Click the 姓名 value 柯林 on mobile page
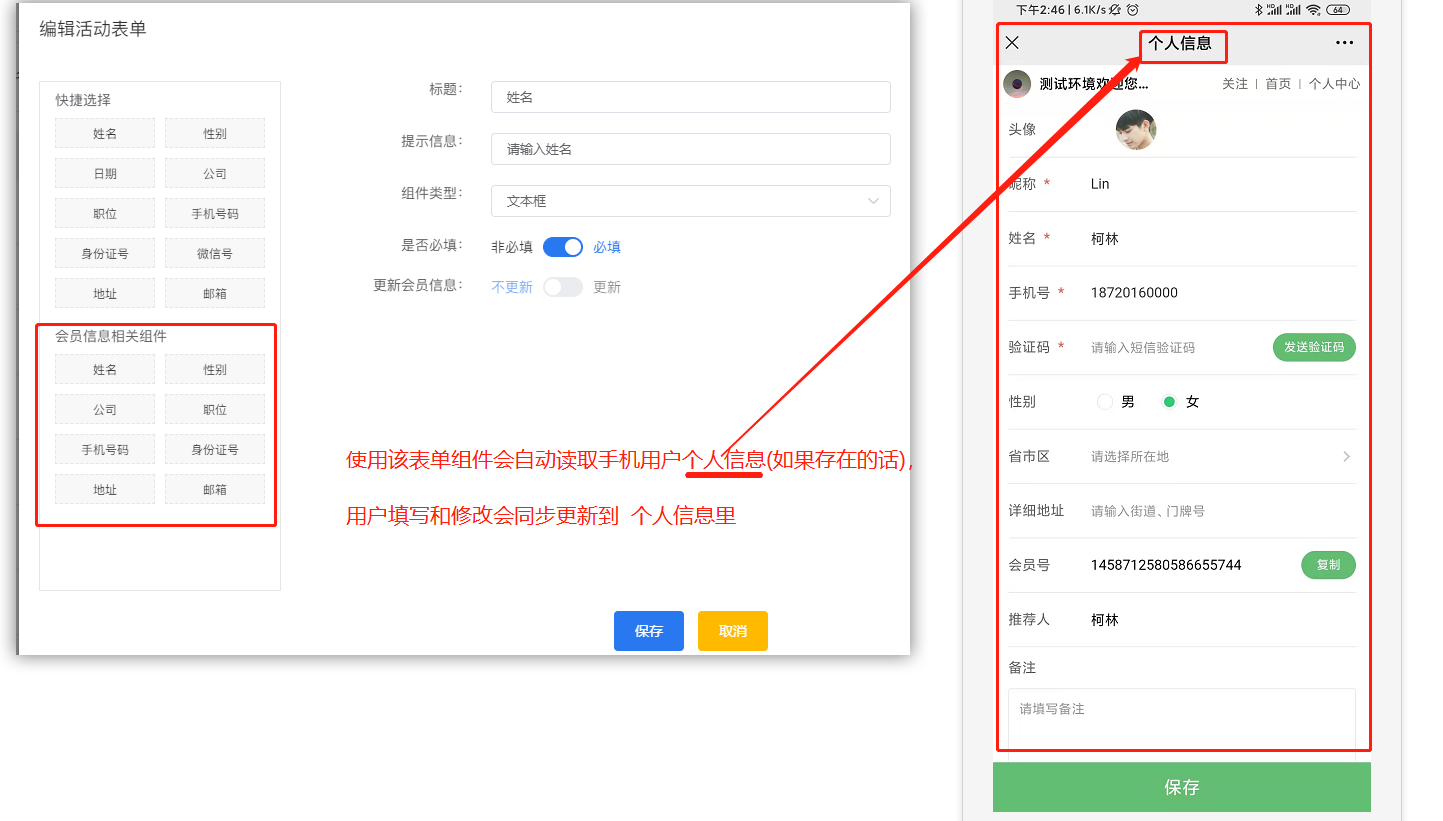The width and height of the screenshot is (1443, 821). tap(1105, 239)
